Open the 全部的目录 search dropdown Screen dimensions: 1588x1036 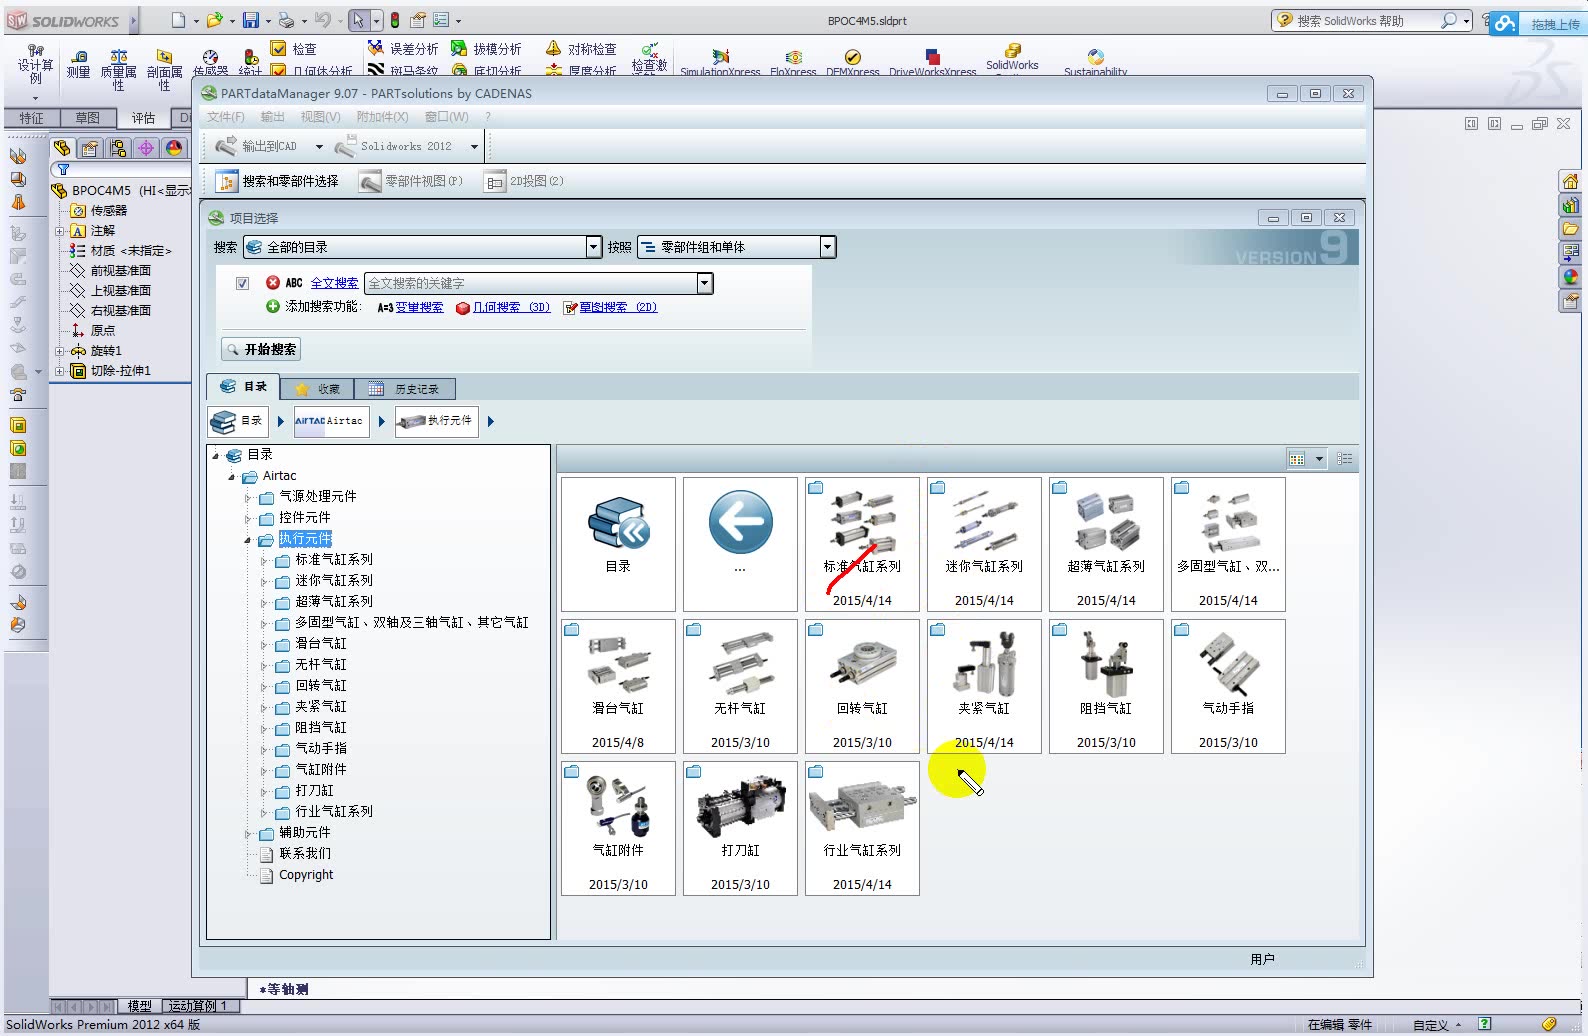tap(594, 247)
